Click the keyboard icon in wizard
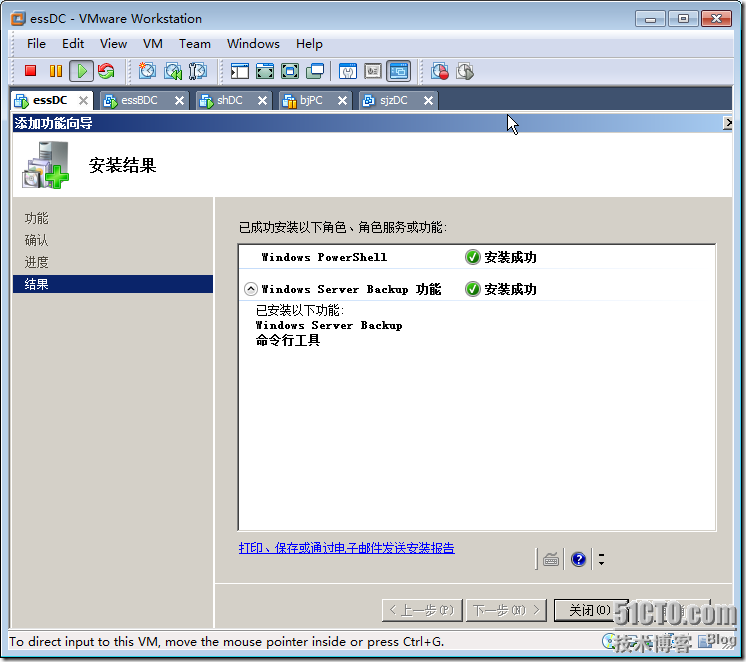This screenshot has width=746, height=662. (x=551, y=559)
